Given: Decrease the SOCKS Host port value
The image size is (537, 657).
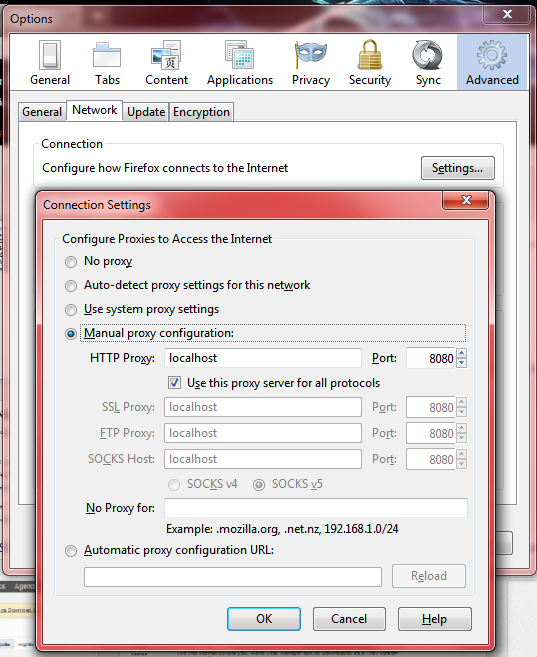Looking at the screenshot, I should (461, 464).
